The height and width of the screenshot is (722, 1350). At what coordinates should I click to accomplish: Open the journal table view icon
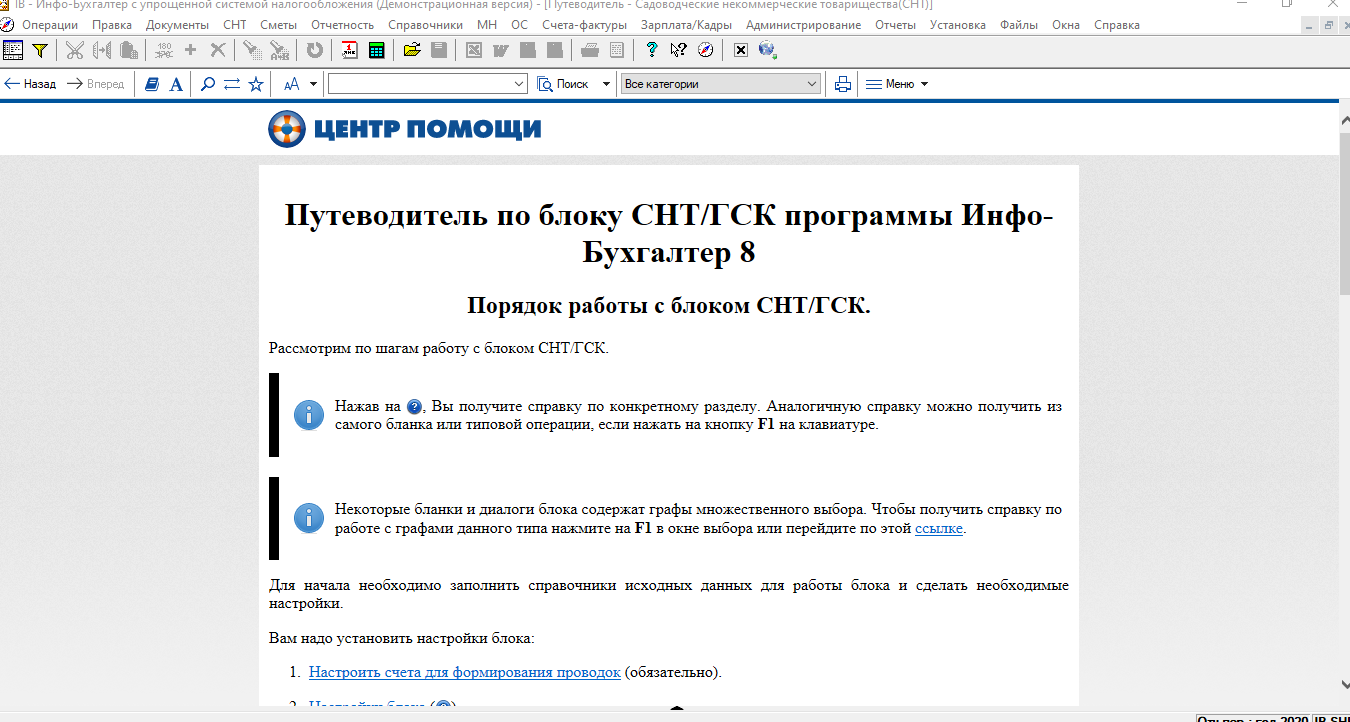coord(14,49)
